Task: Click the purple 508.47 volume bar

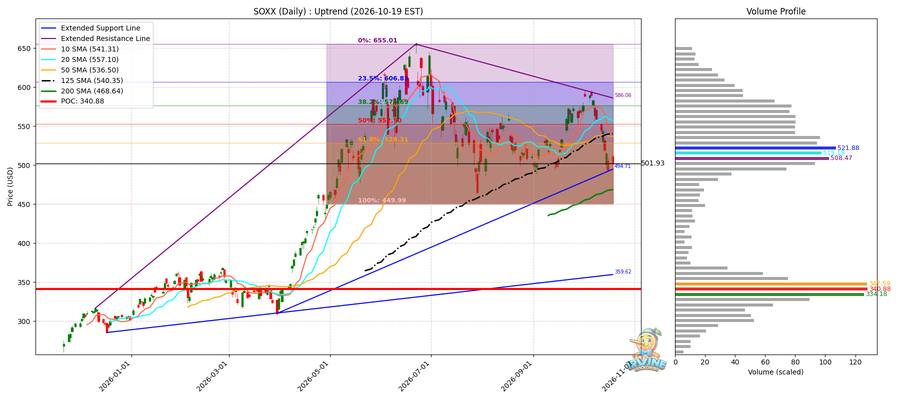Action: pyautogui.click(x=752, y=158)
